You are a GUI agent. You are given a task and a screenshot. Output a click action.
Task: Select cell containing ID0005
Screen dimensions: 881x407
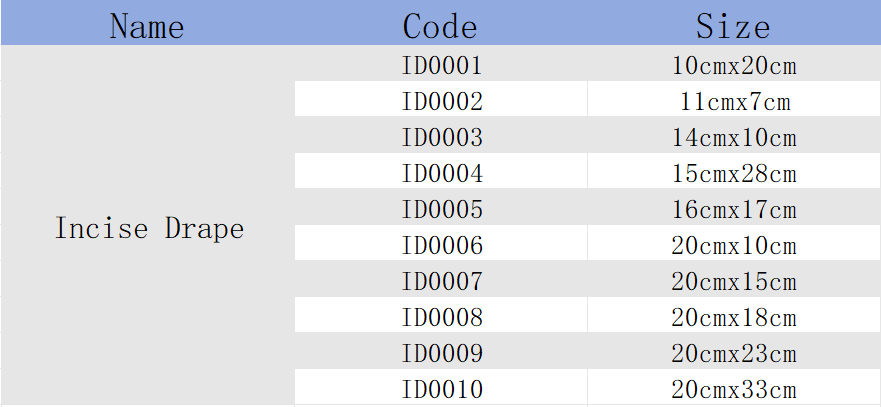pos(441,207)
